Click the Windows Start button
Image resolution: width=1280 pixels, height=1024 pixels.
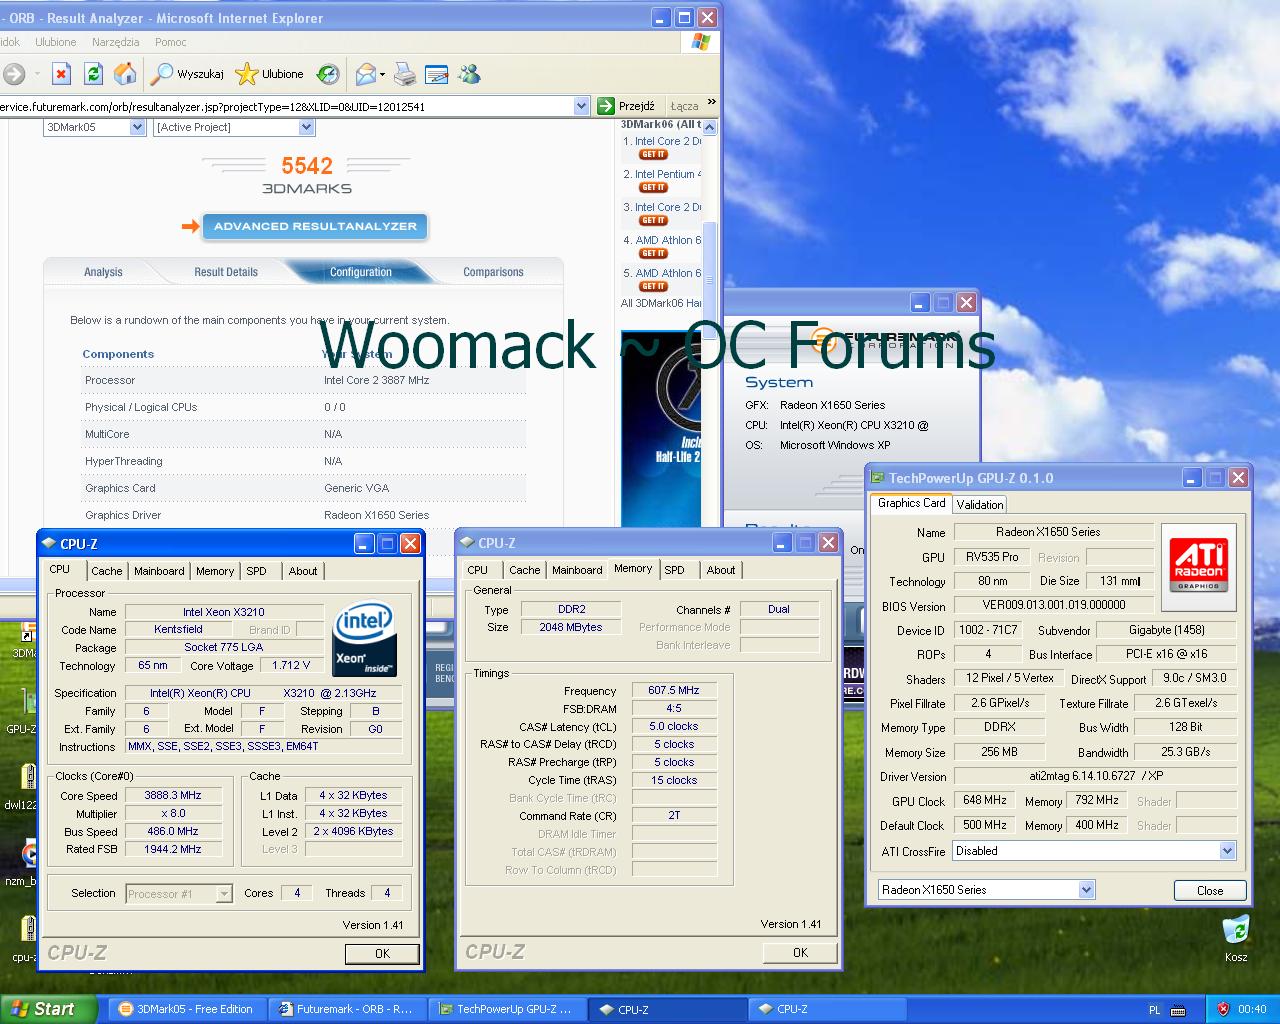click(x=48, y=1009)
